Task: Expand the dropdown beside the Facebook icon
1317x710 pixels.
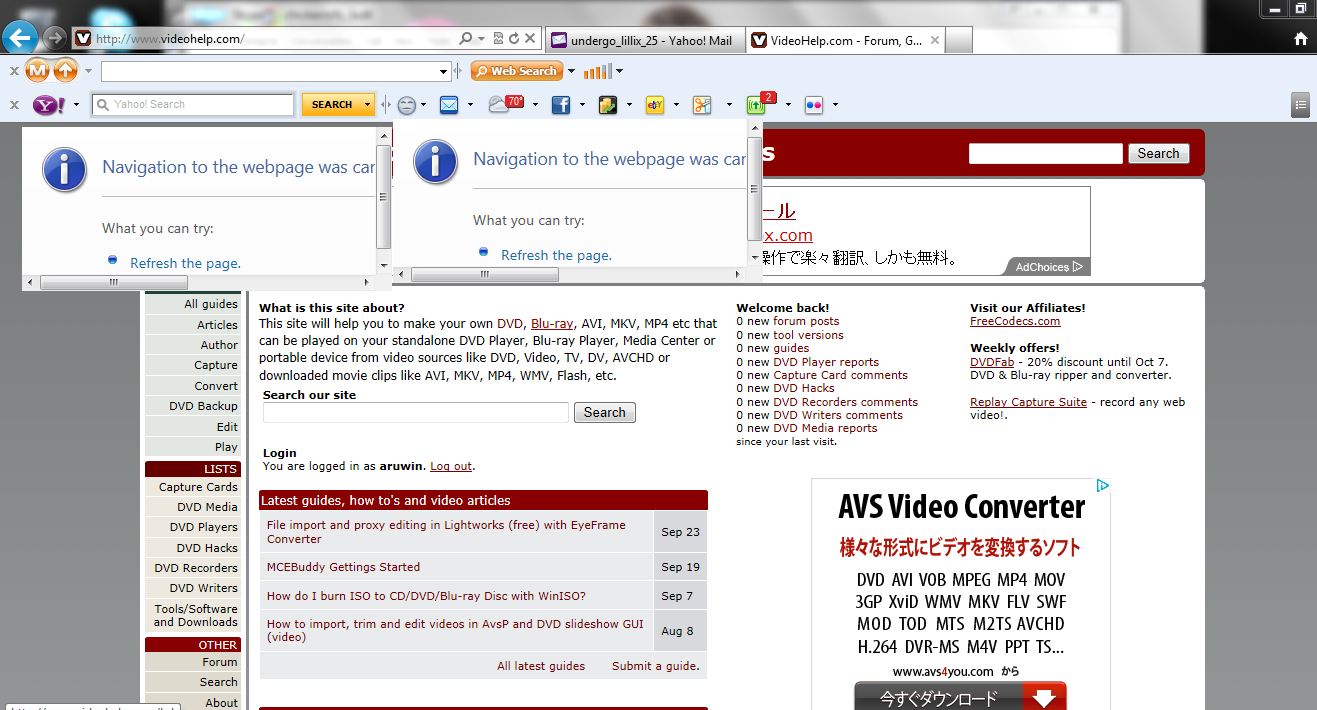Action: pyautogui.click(x=582, y=104)
